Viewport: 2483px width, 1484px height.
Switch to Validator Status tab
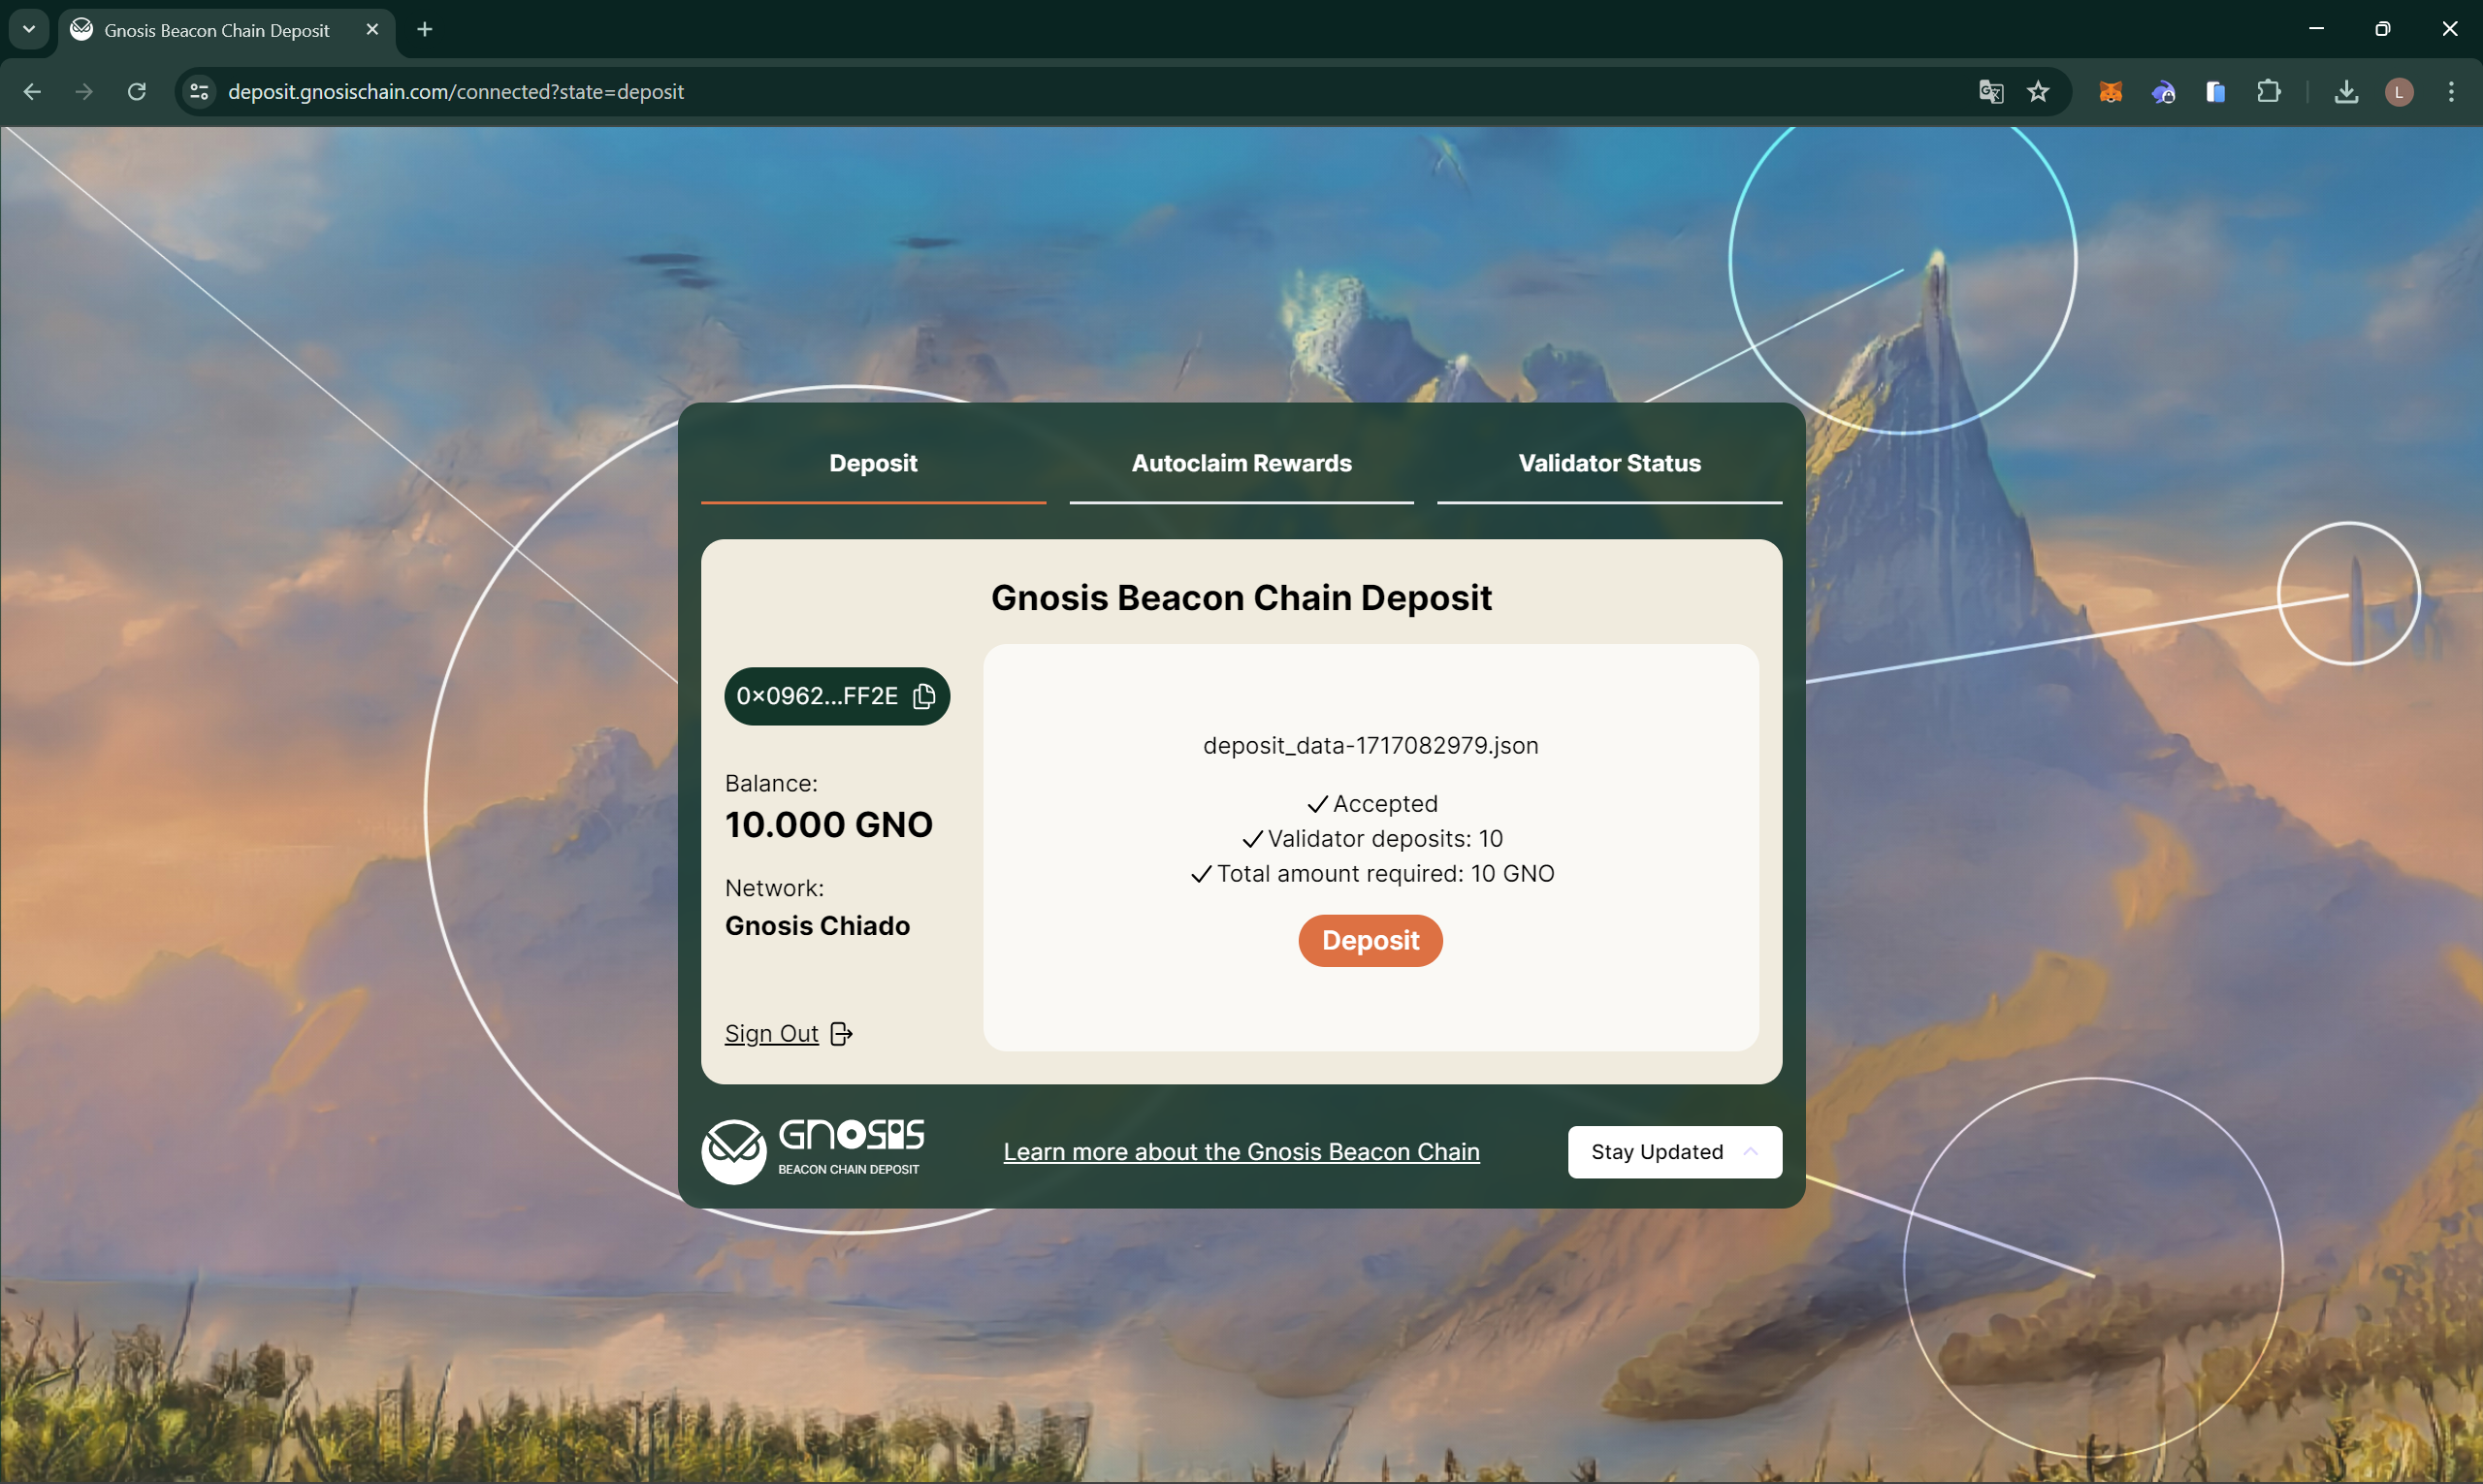coord(1609,463)
